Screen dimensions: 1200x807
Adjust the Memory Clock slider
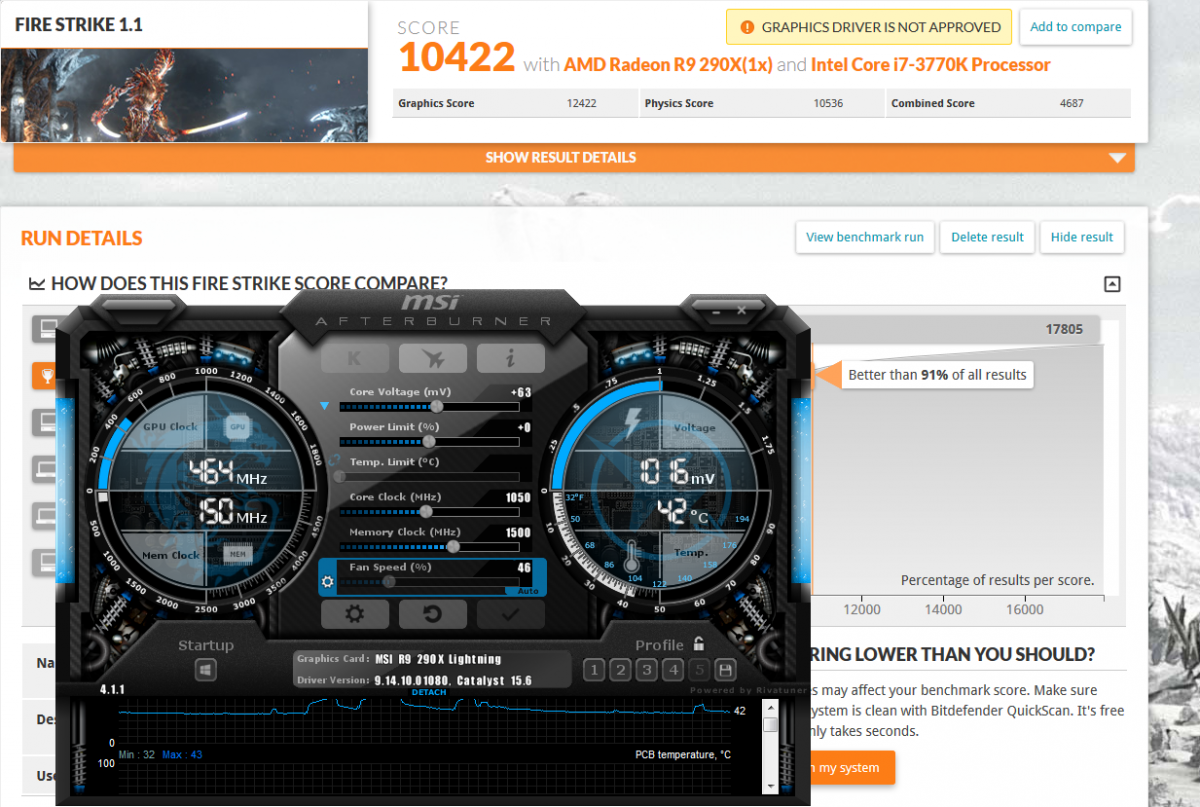coord(430,547)
